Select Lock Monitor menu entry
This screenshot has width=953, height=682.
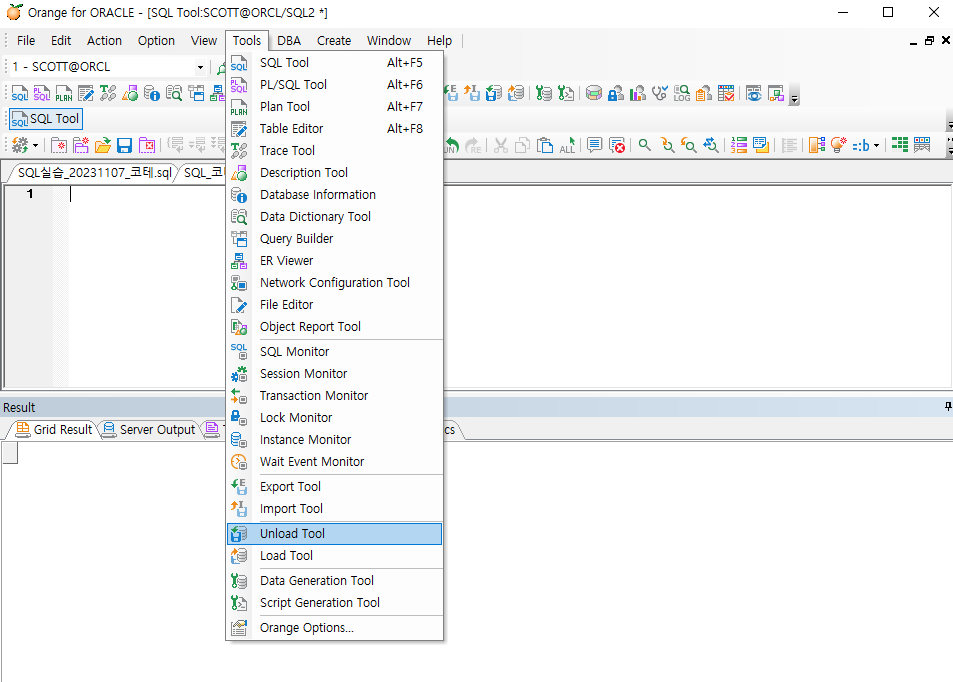(334, 418)
